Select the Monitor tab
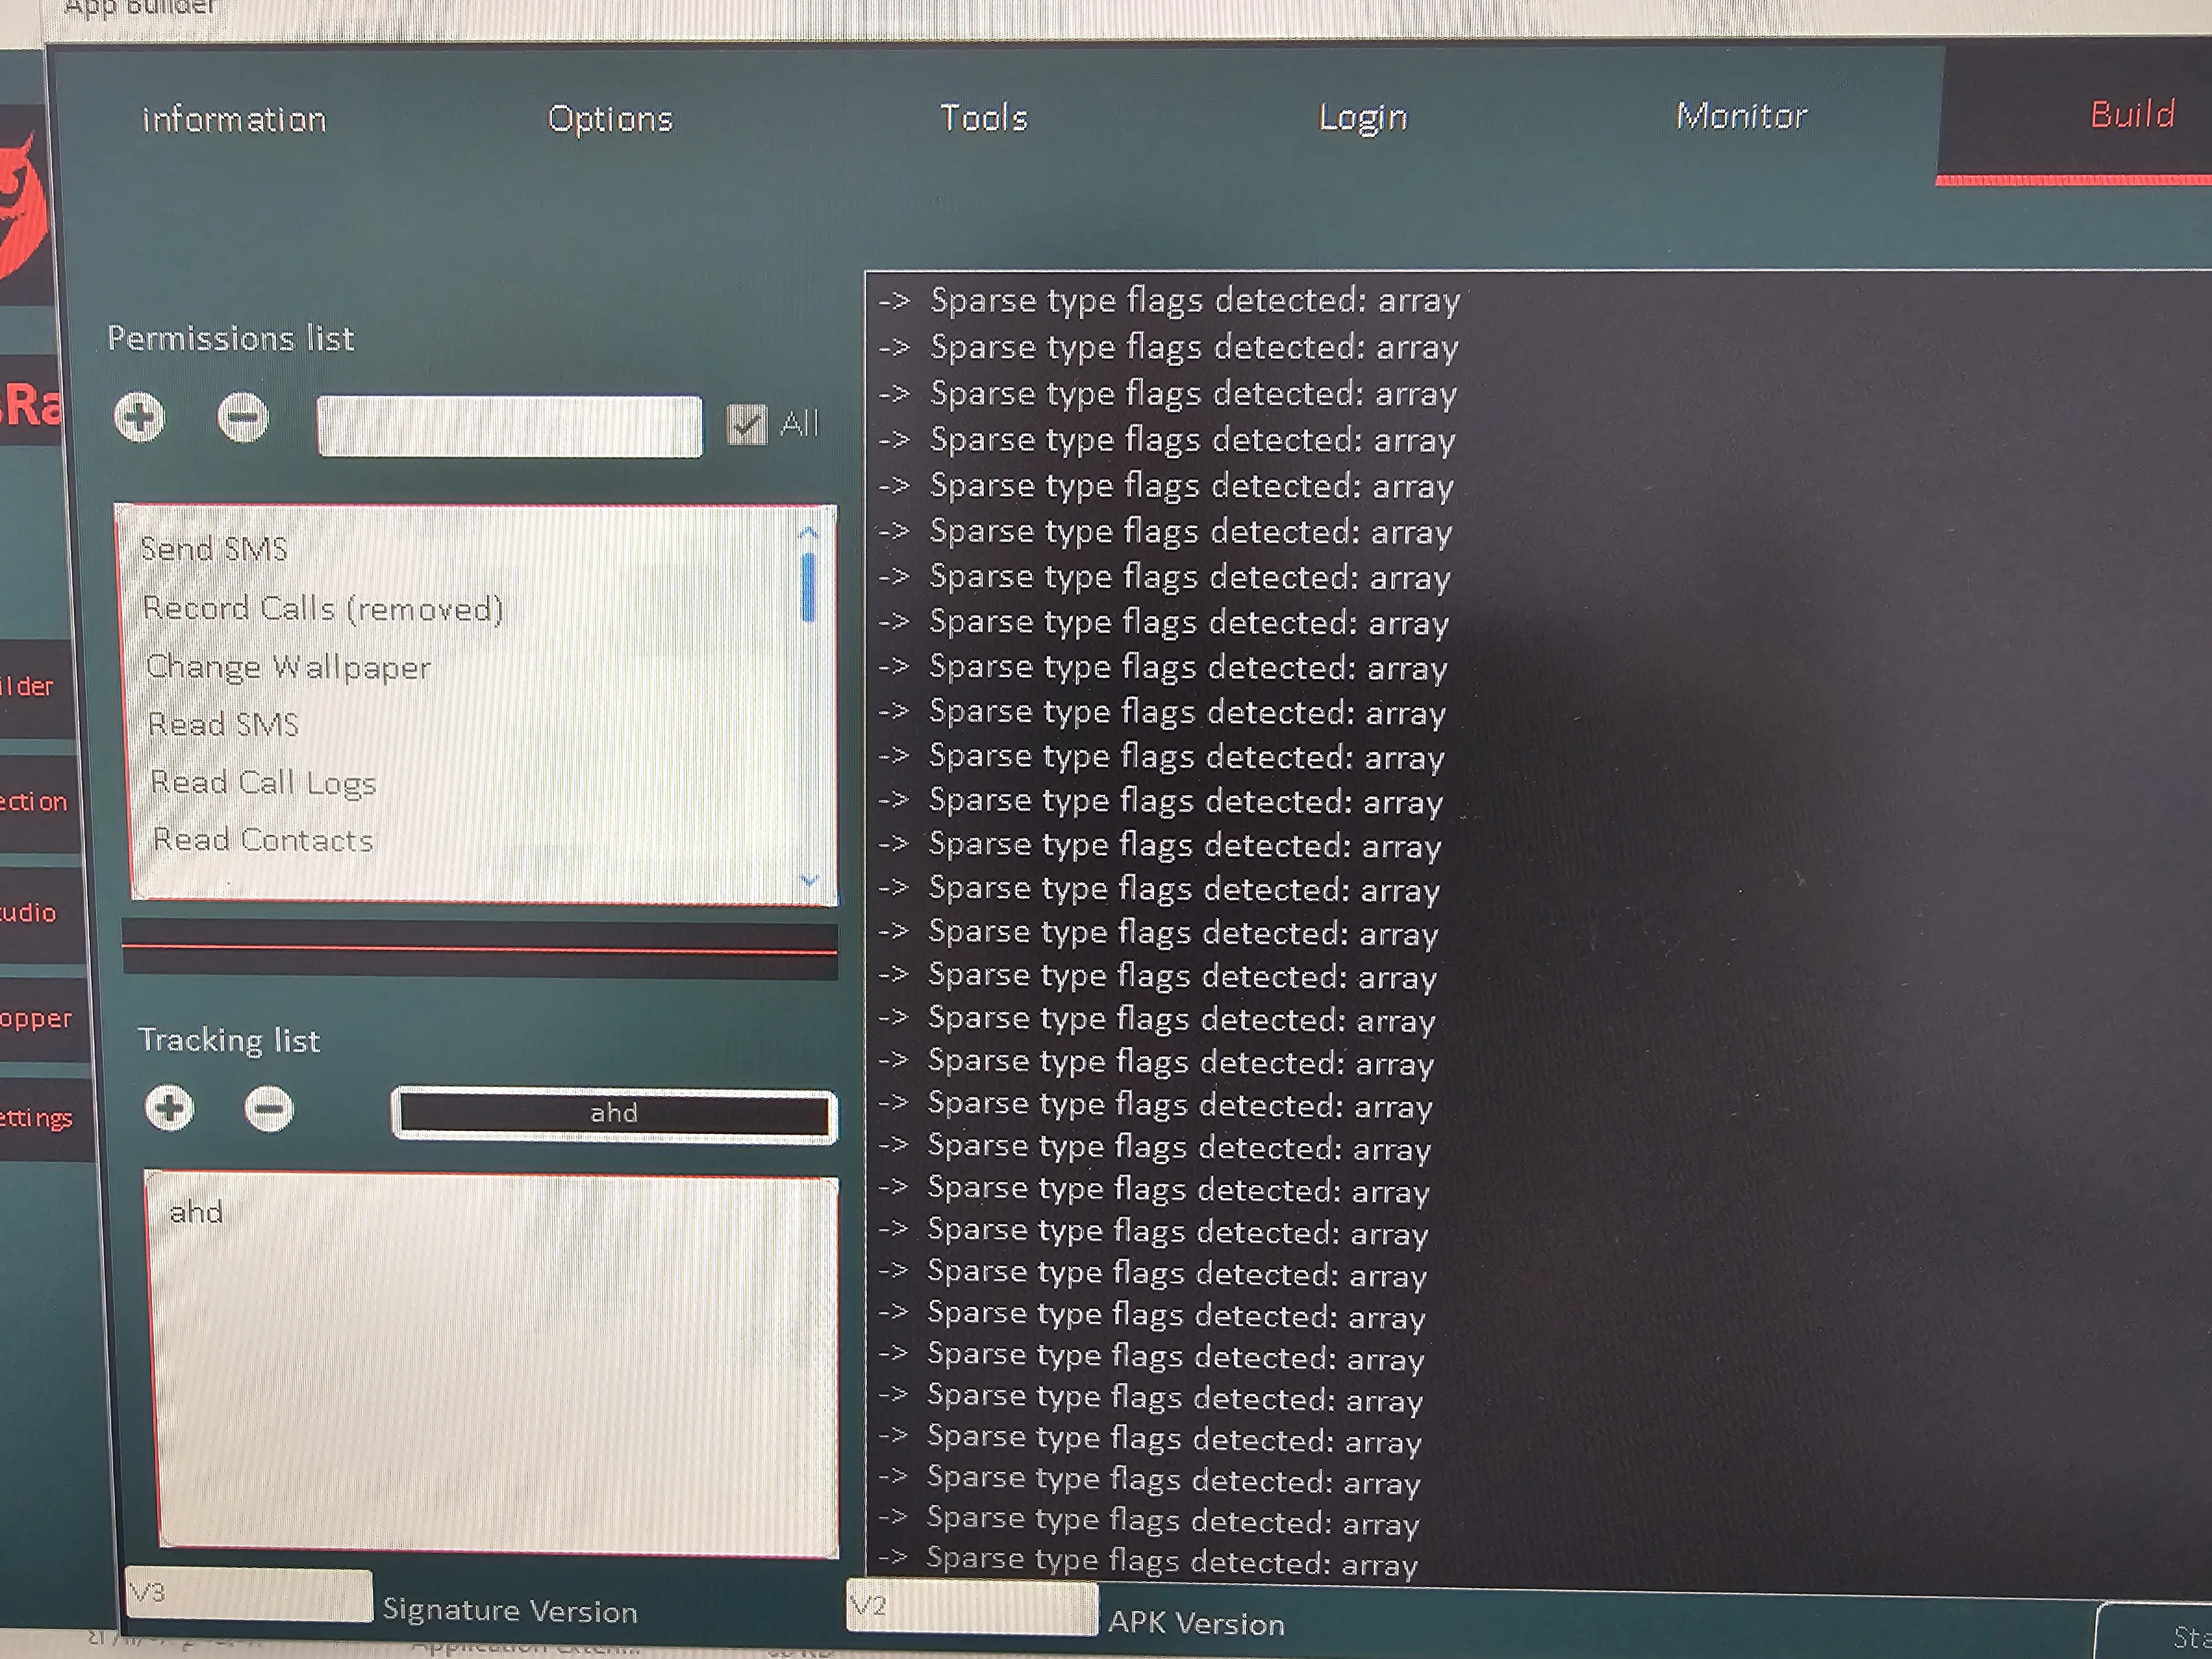Image resolution: width=2212 pixels, height=1659 pixels. (1741, 116)
